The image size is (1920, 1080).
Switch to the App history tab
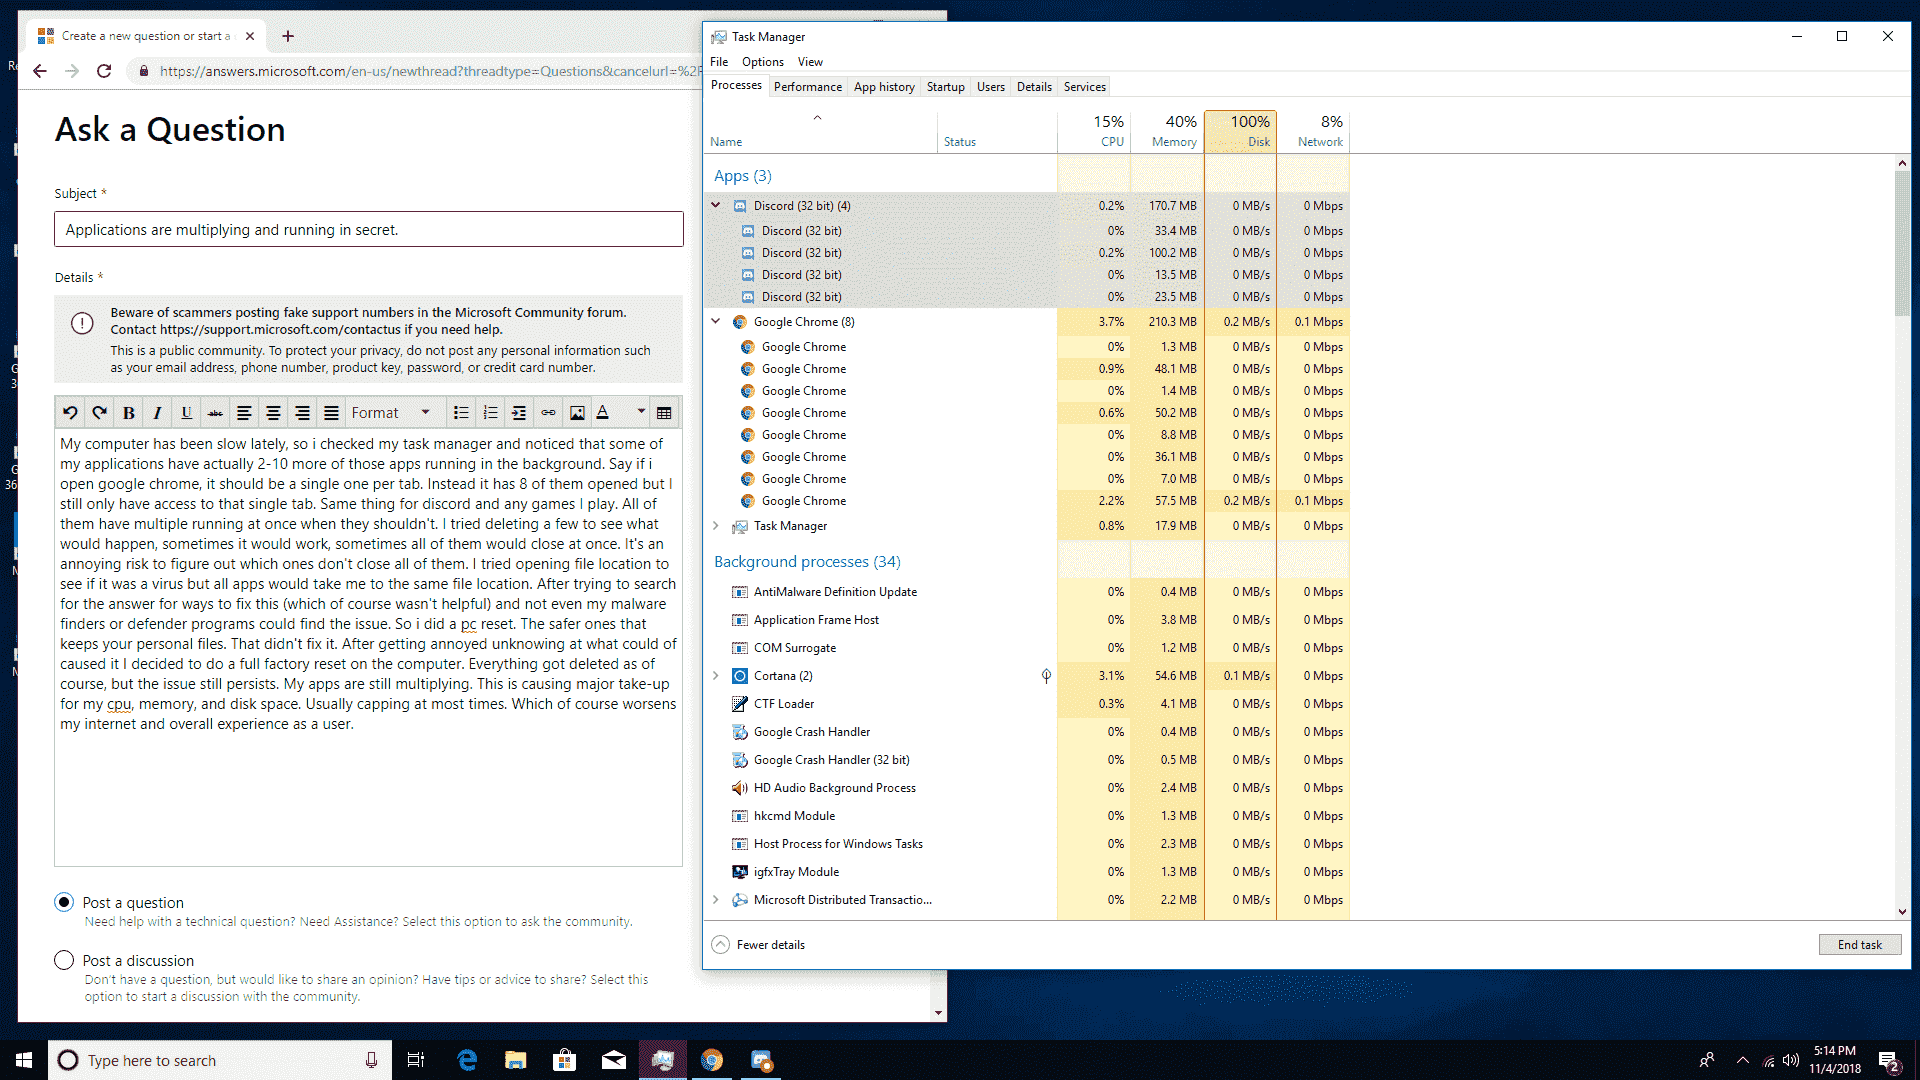pos(884,87)
